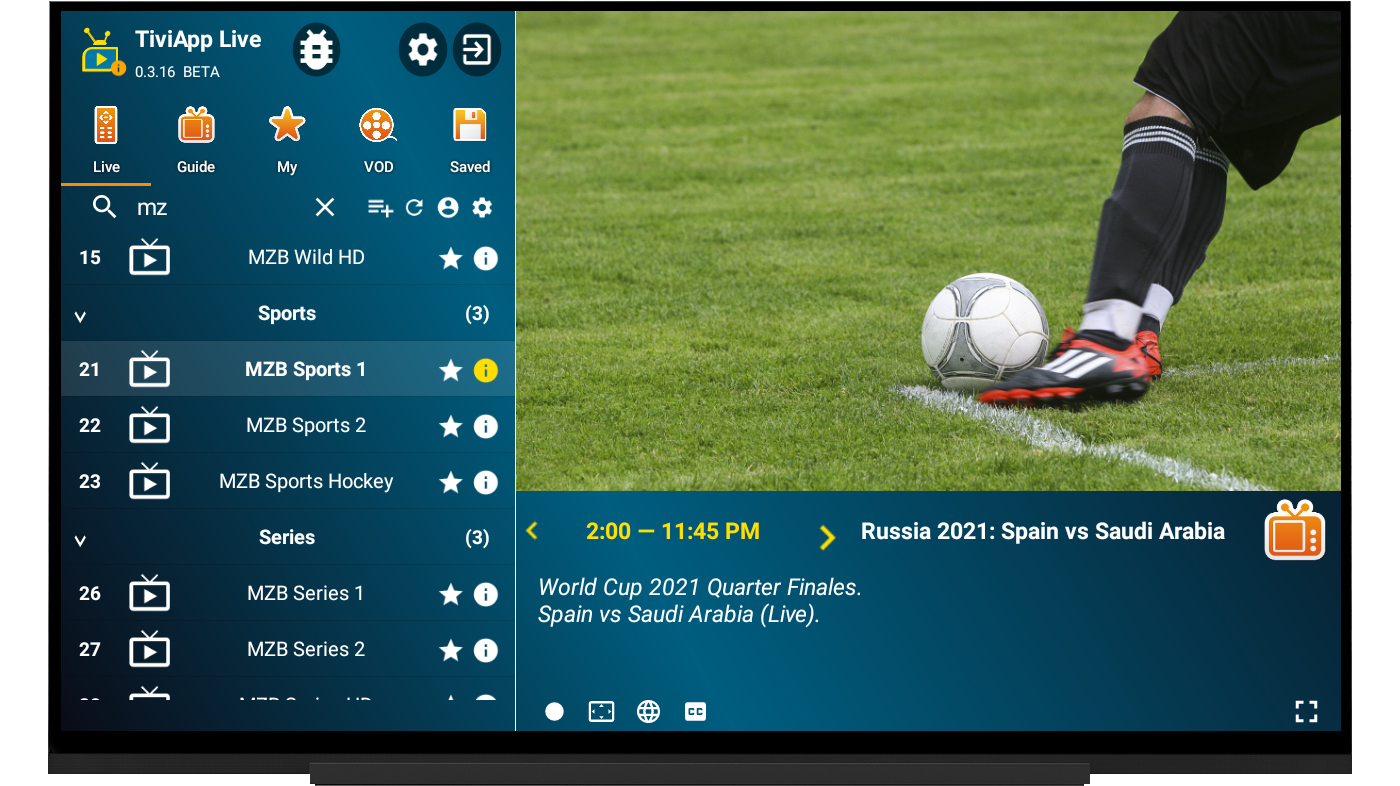Click the add playlist icon
1400x786 pixels.
coord(380,208)
